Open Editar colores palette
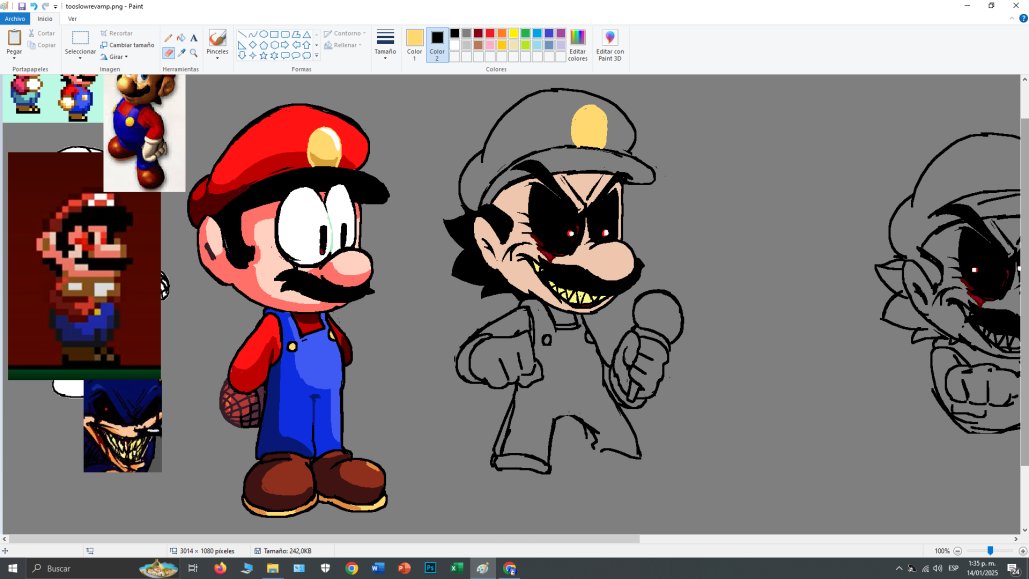This screenshot has width=1029, height=579. click(578, 45)
